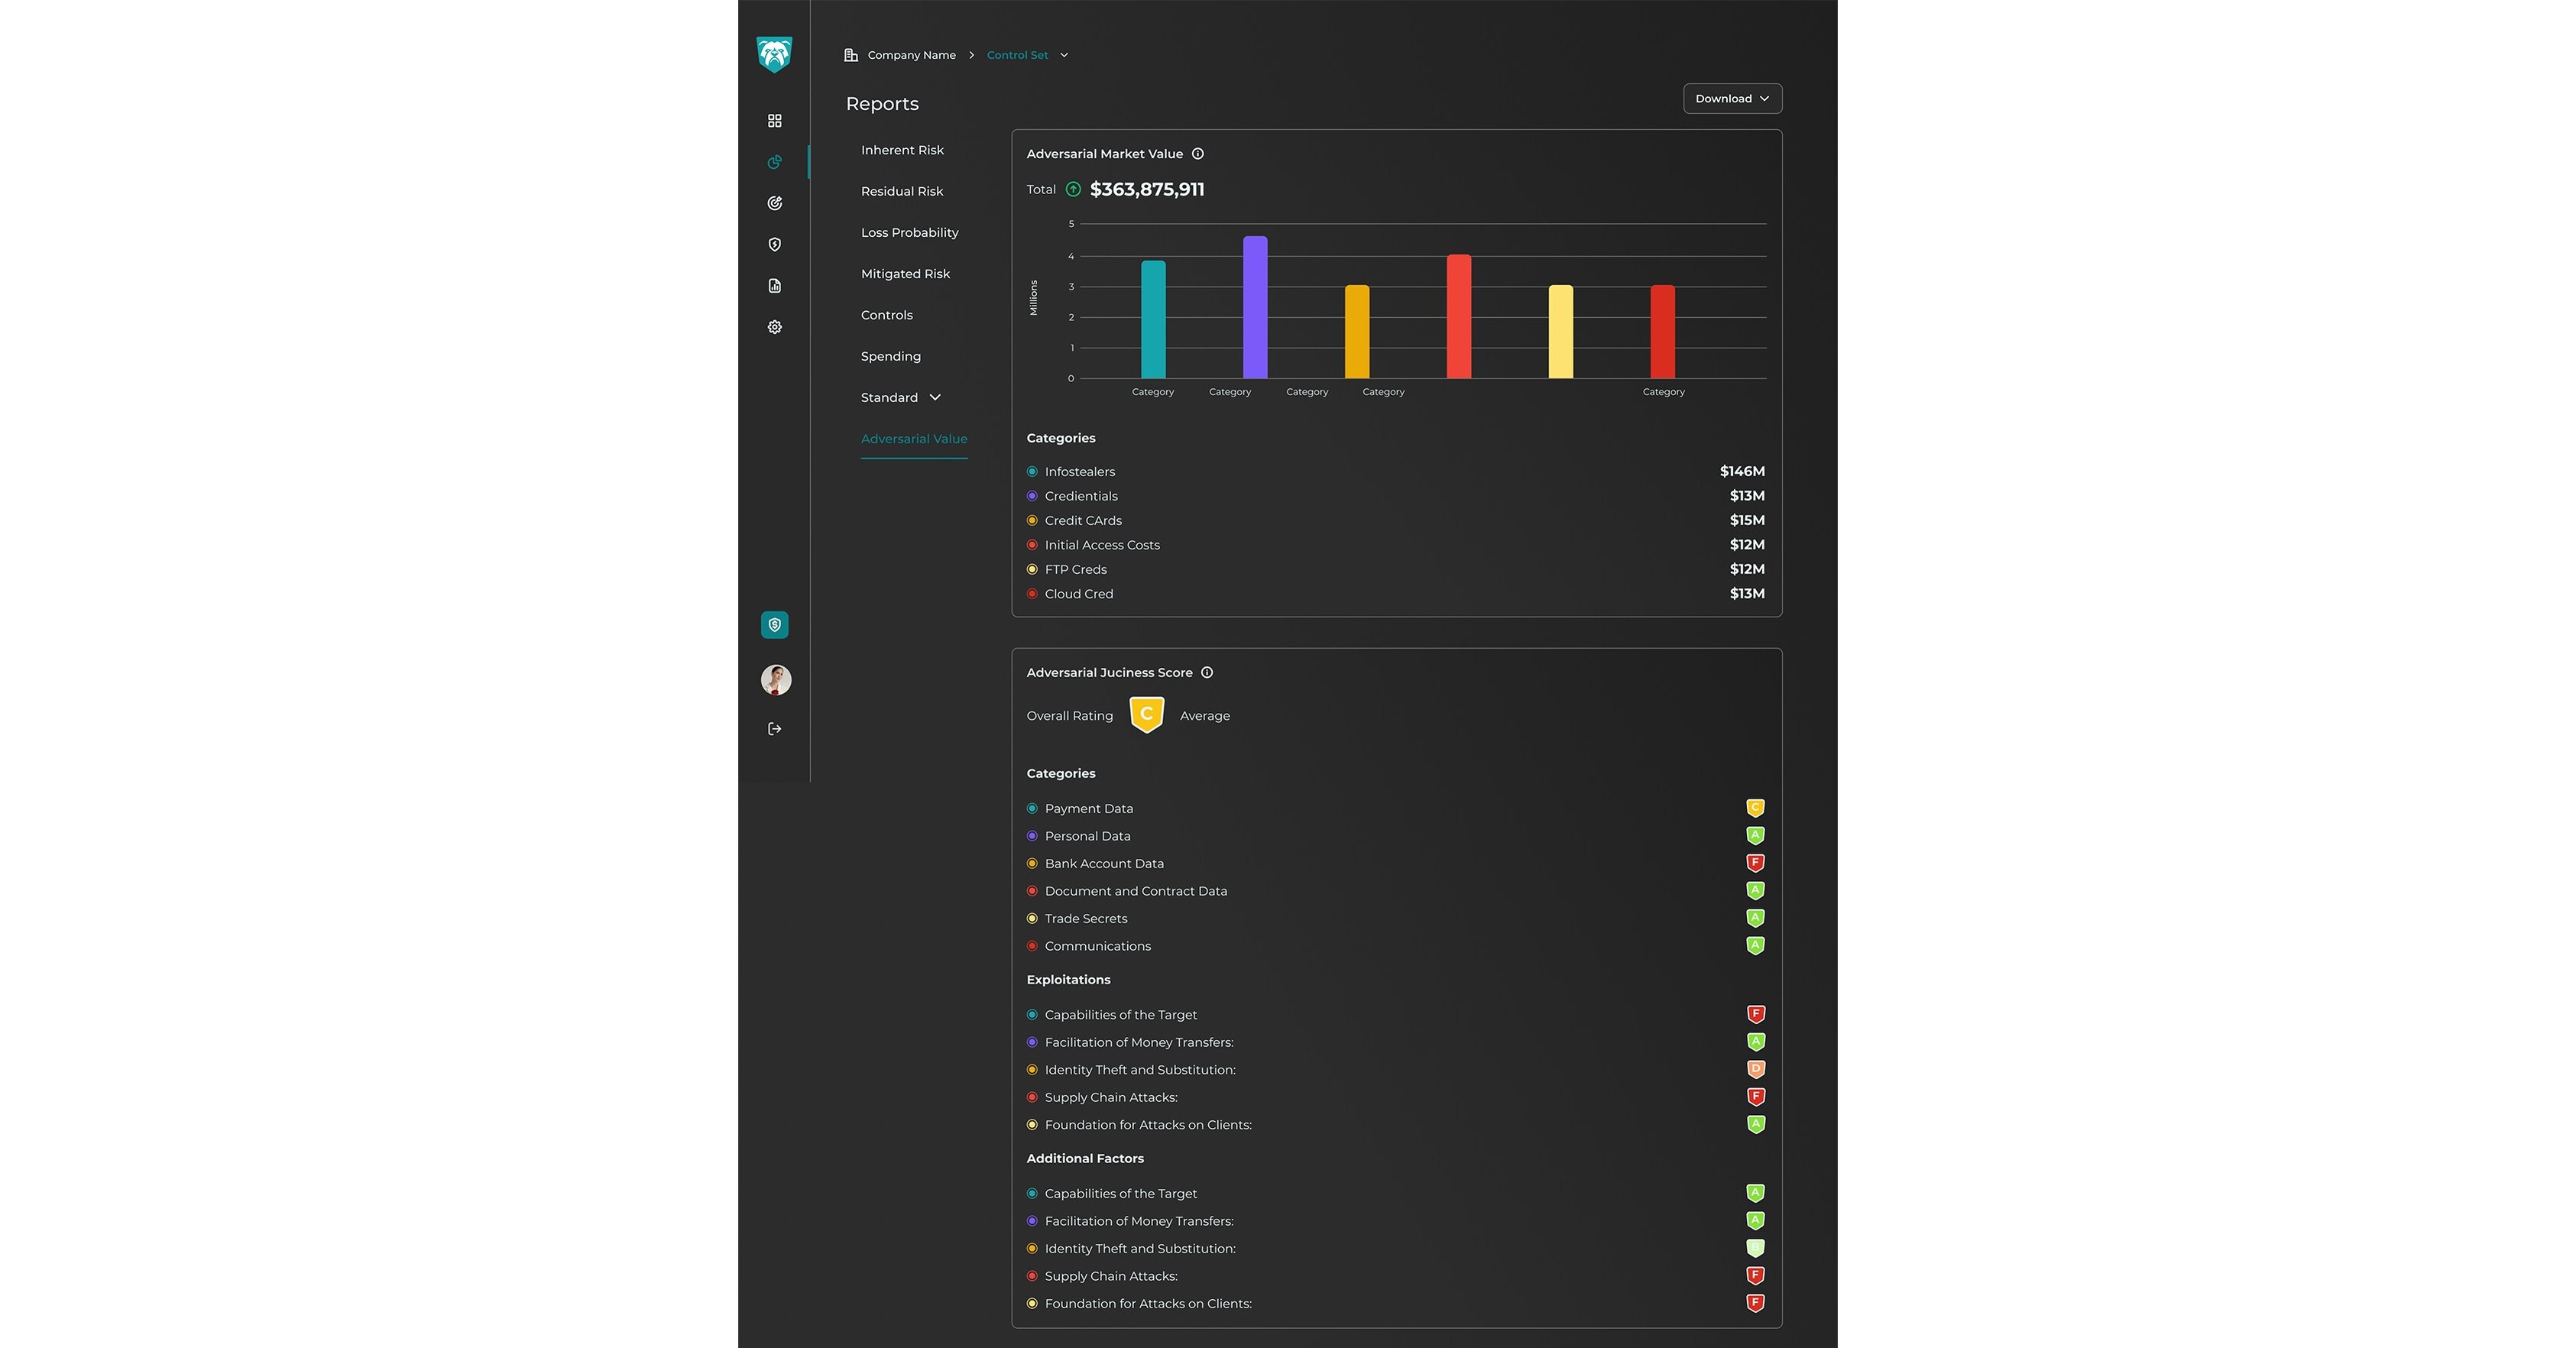Click the shield security icon in sidebar

(774, 244)
